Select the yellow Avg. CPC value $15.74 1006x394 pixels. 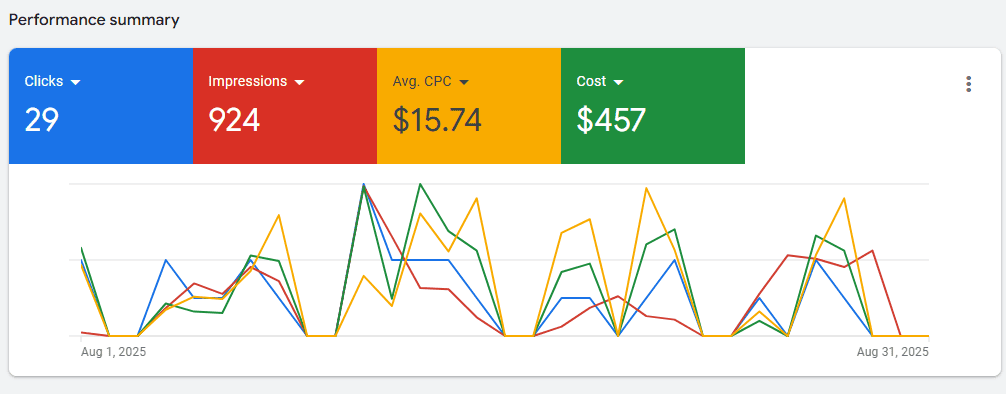pos(437,120)
